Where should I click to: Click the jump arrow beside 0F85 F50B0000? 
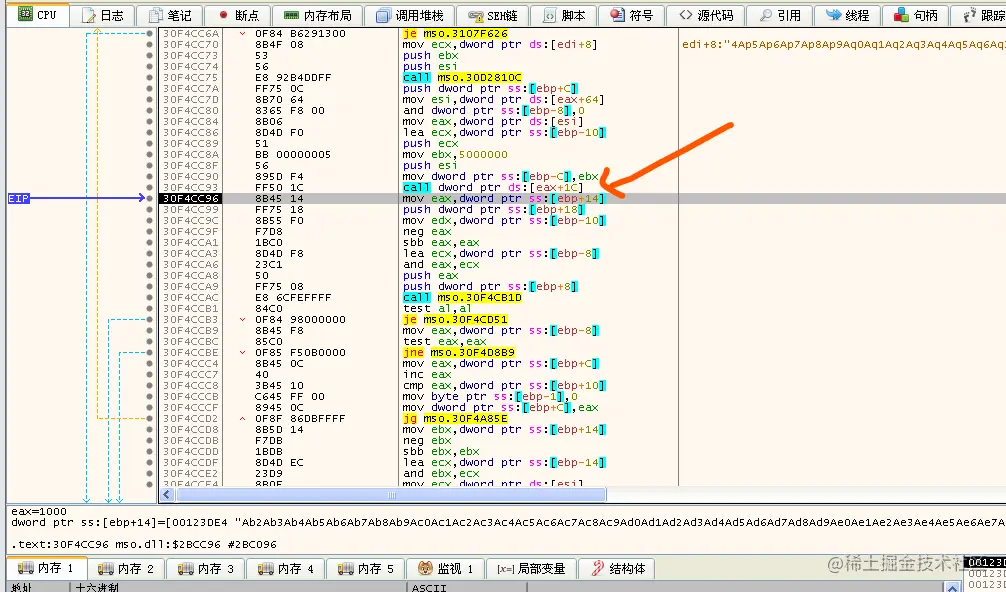coord(242,353)
